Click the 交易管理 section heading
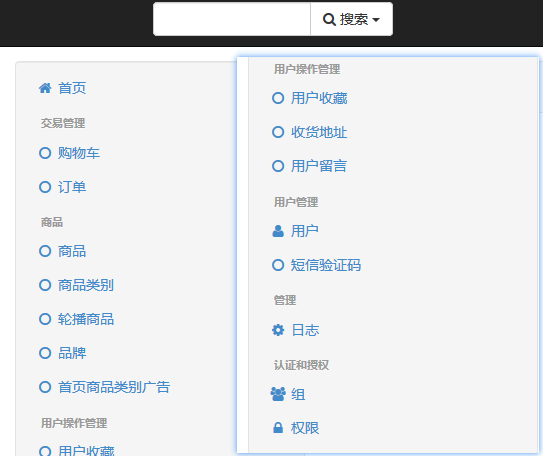Screen dimensions: 543x456 [x=63, y=123]
